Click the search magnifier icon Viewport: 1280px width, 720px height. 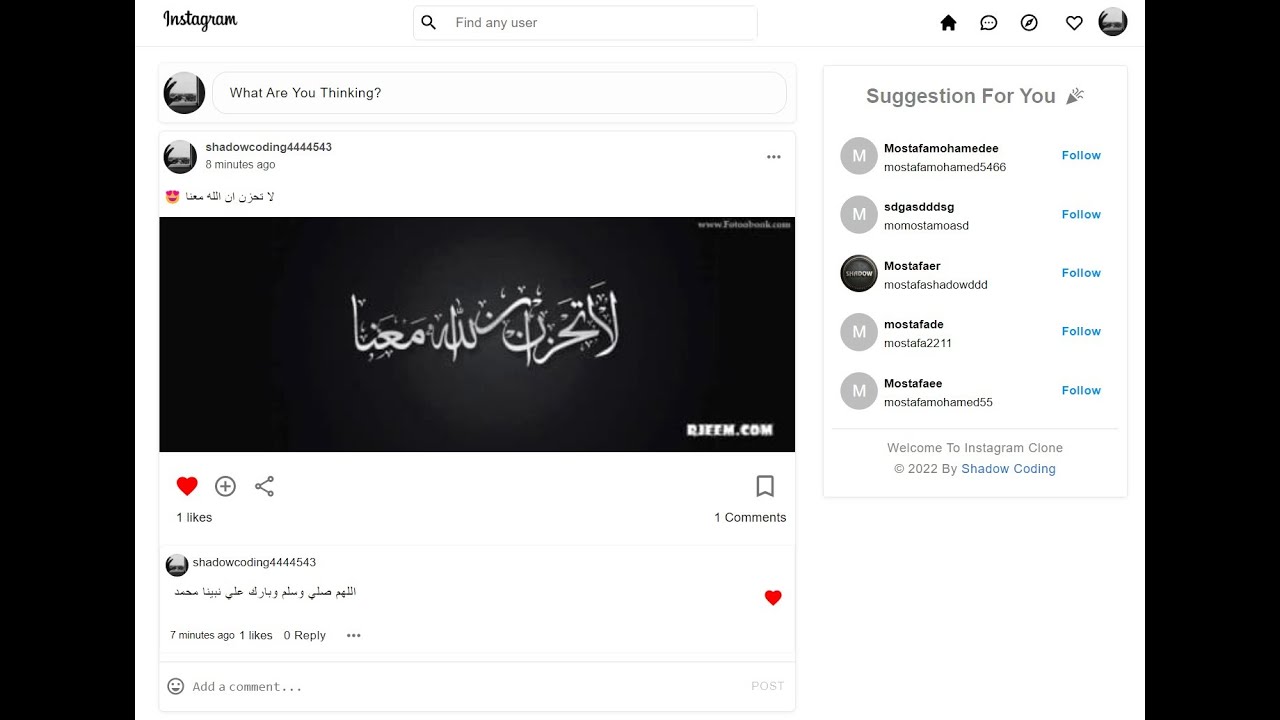coord(429,22)
